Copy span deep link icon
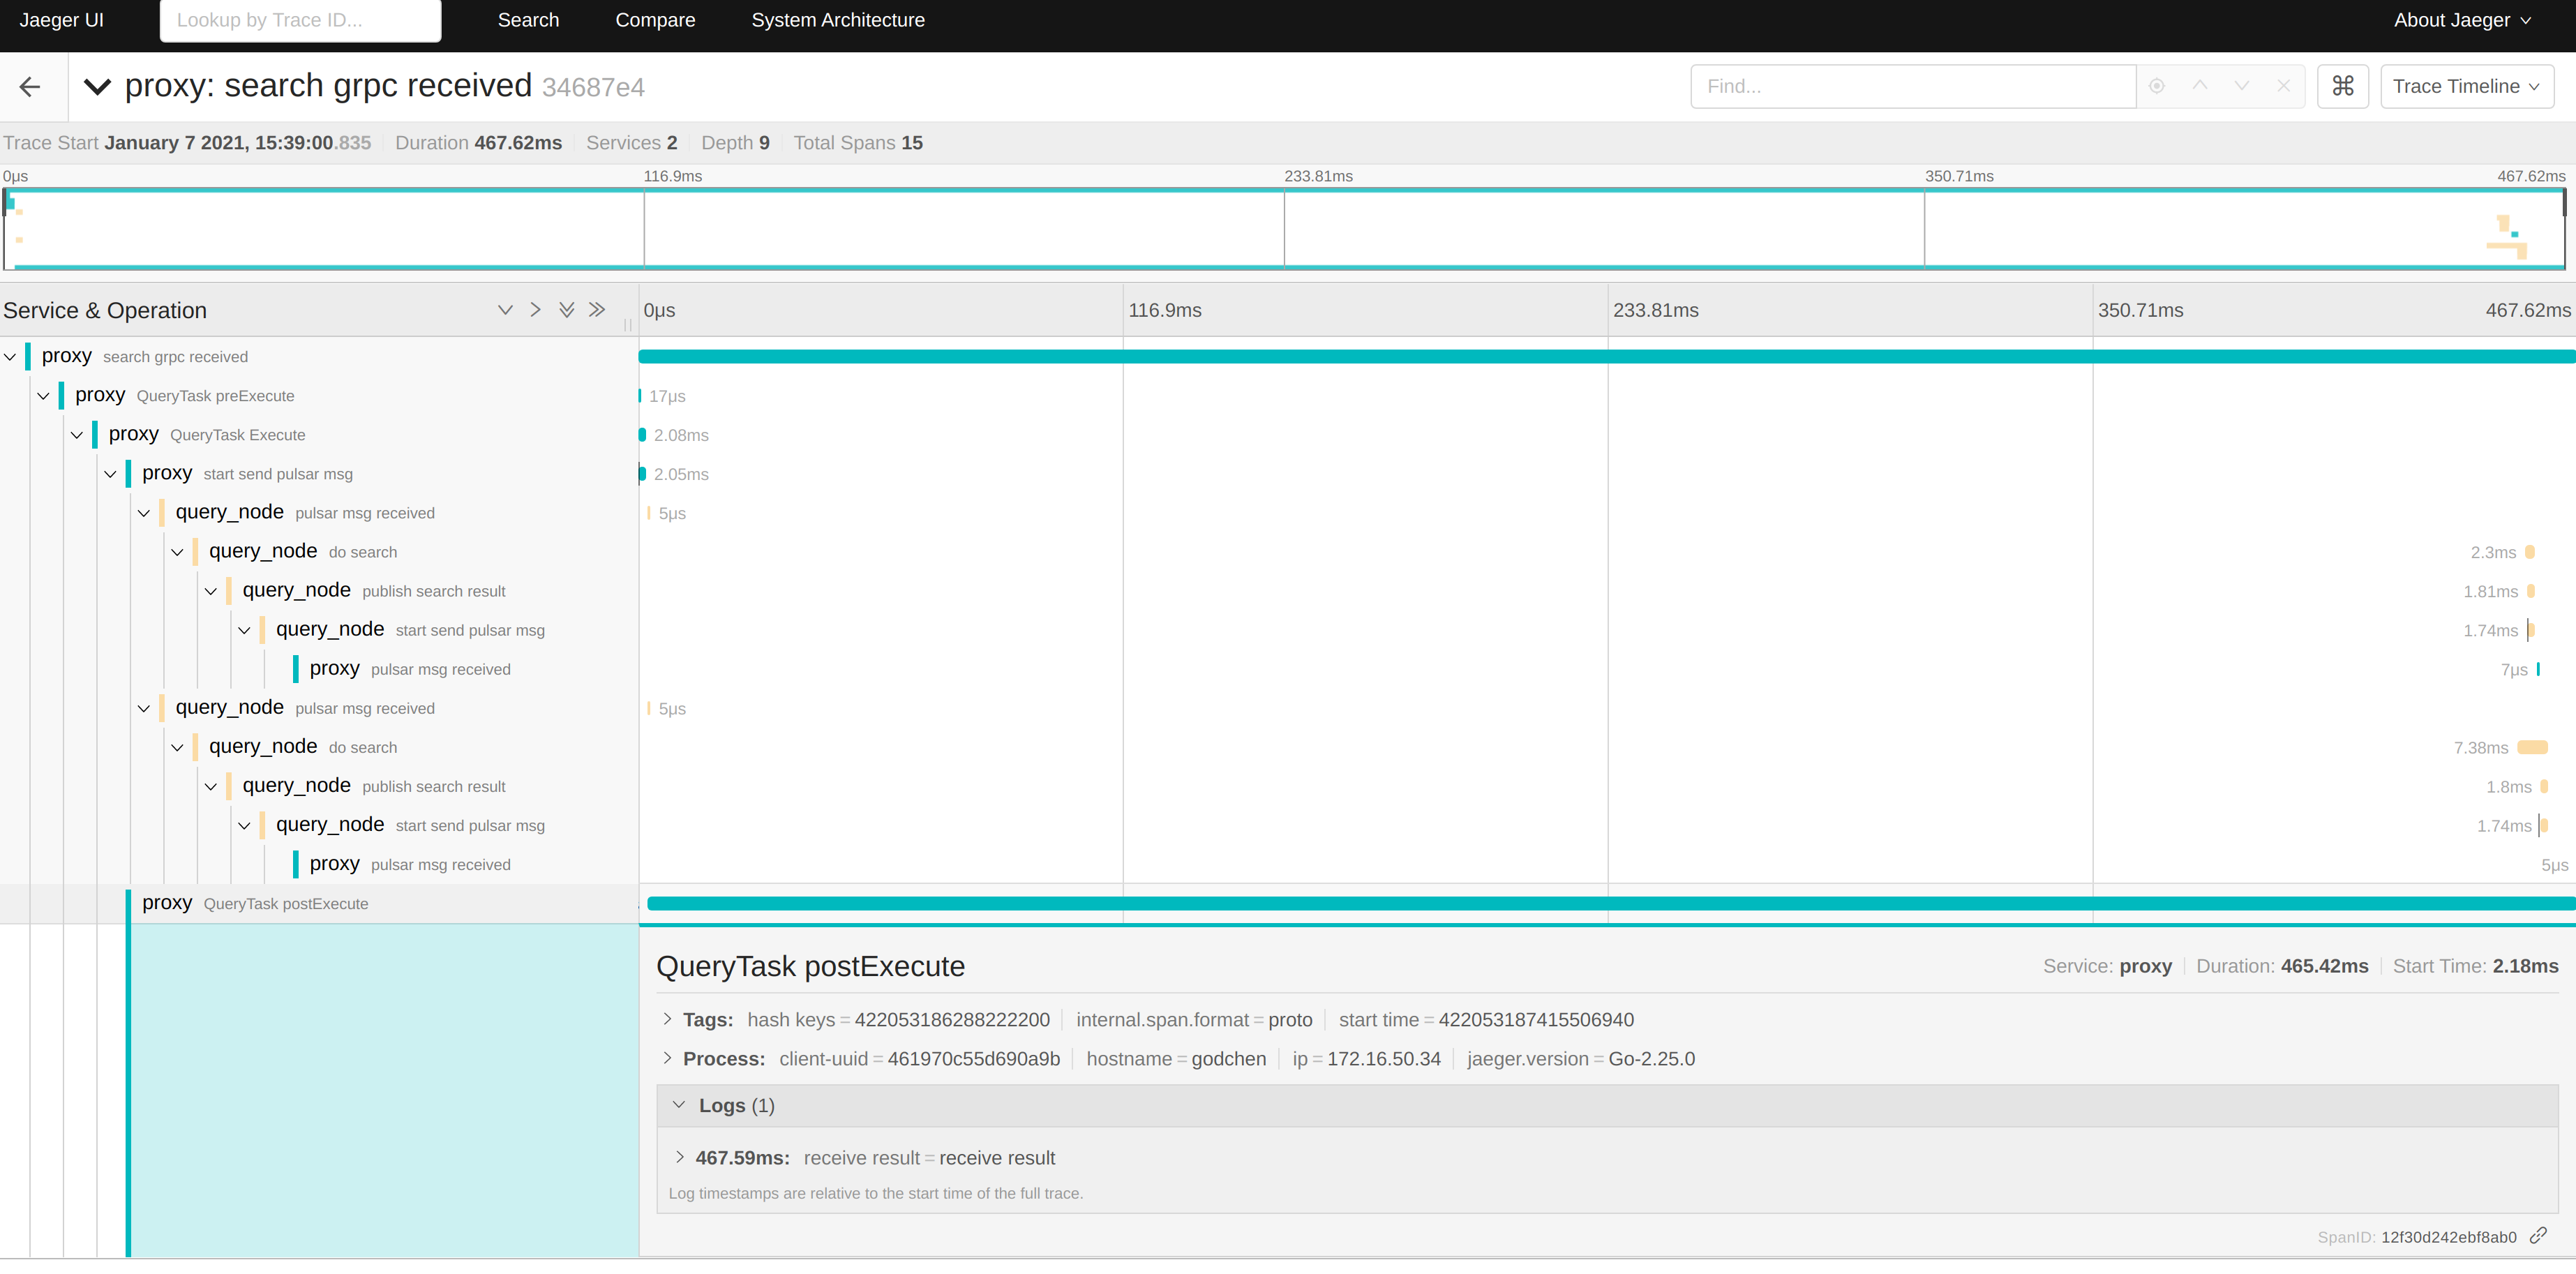 [x=2538, y=1236]
